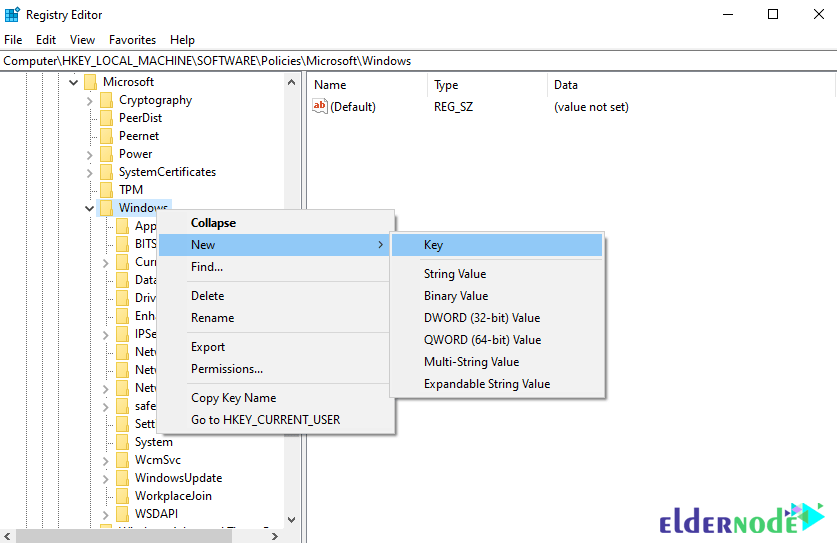
Task: Click tree pane horizontal scroll left arrow
Action: click(x=7, y=536)
